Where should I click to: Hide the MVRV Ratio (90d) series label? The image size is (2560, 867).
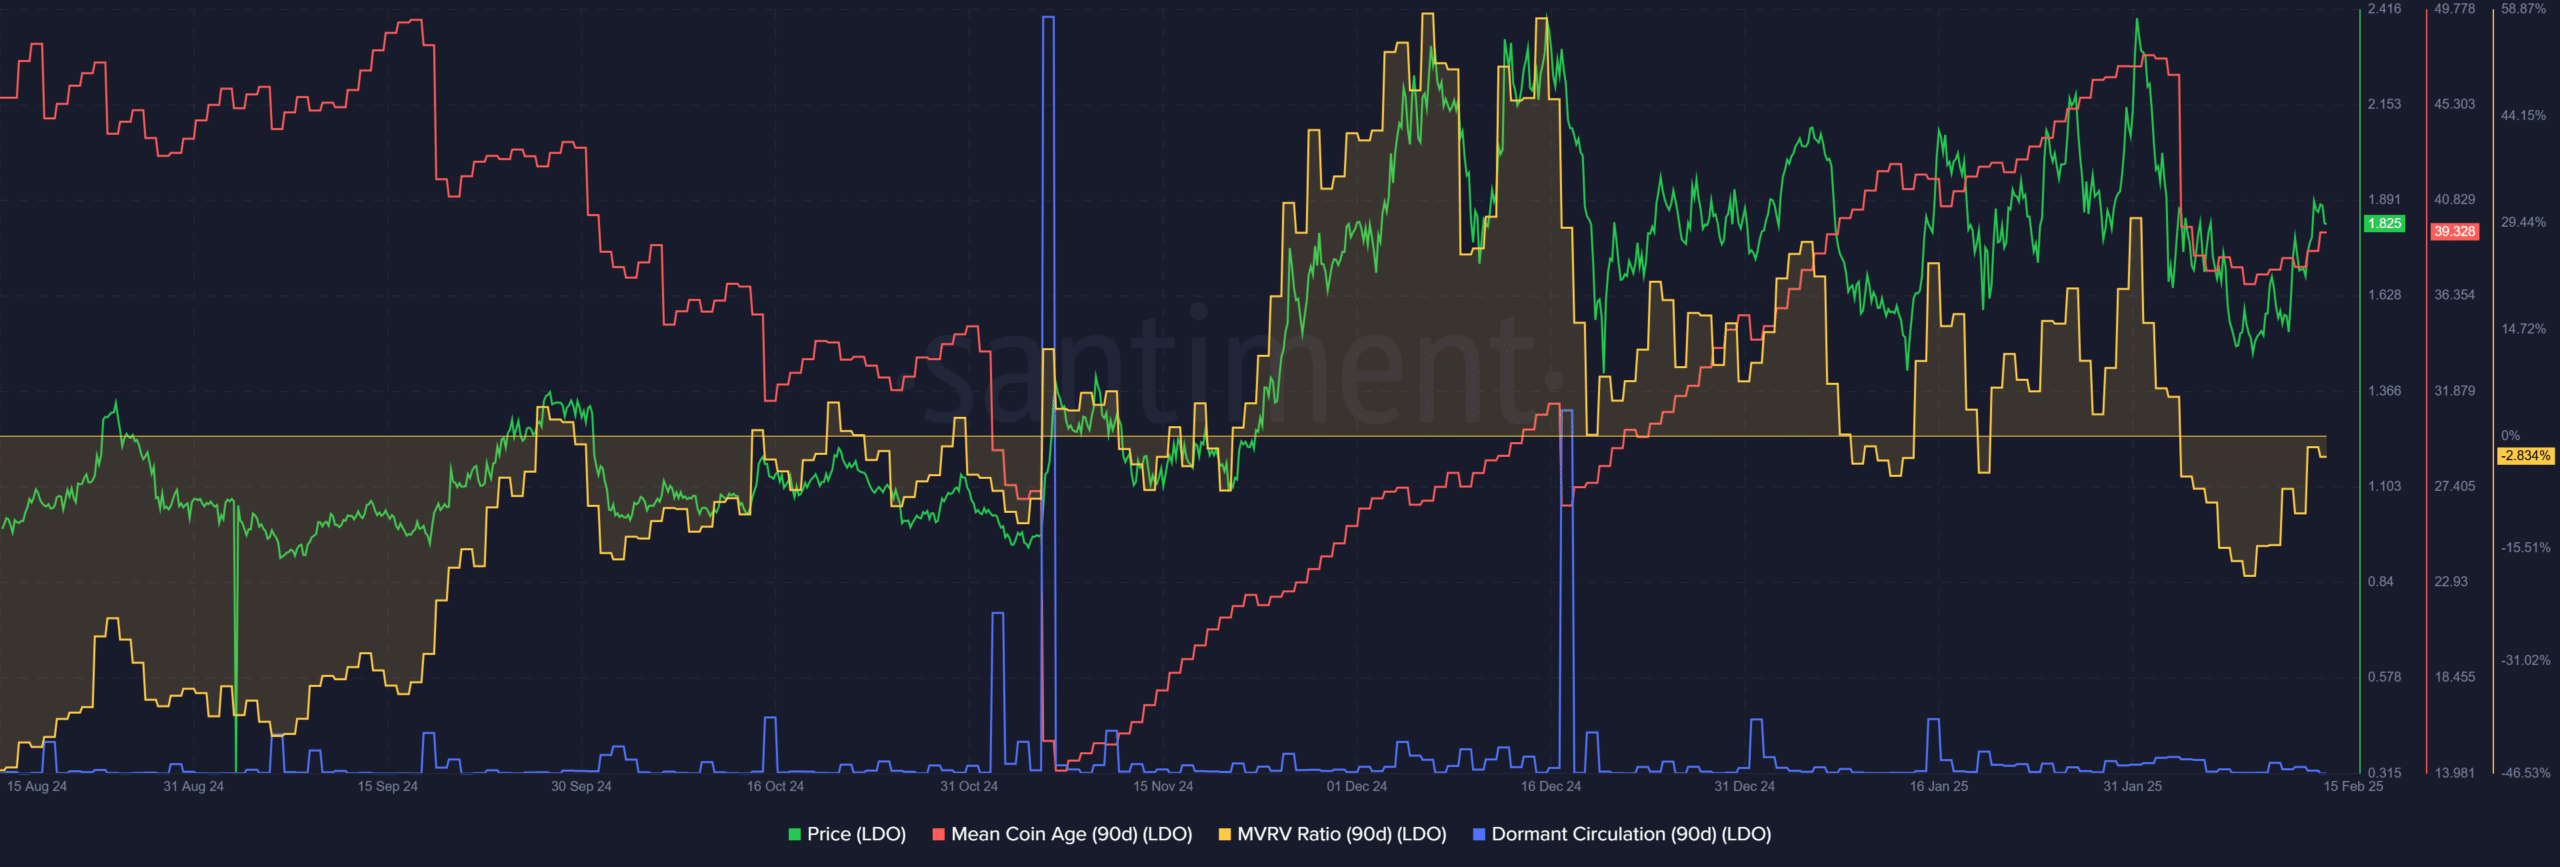(x=1341, y=834)
